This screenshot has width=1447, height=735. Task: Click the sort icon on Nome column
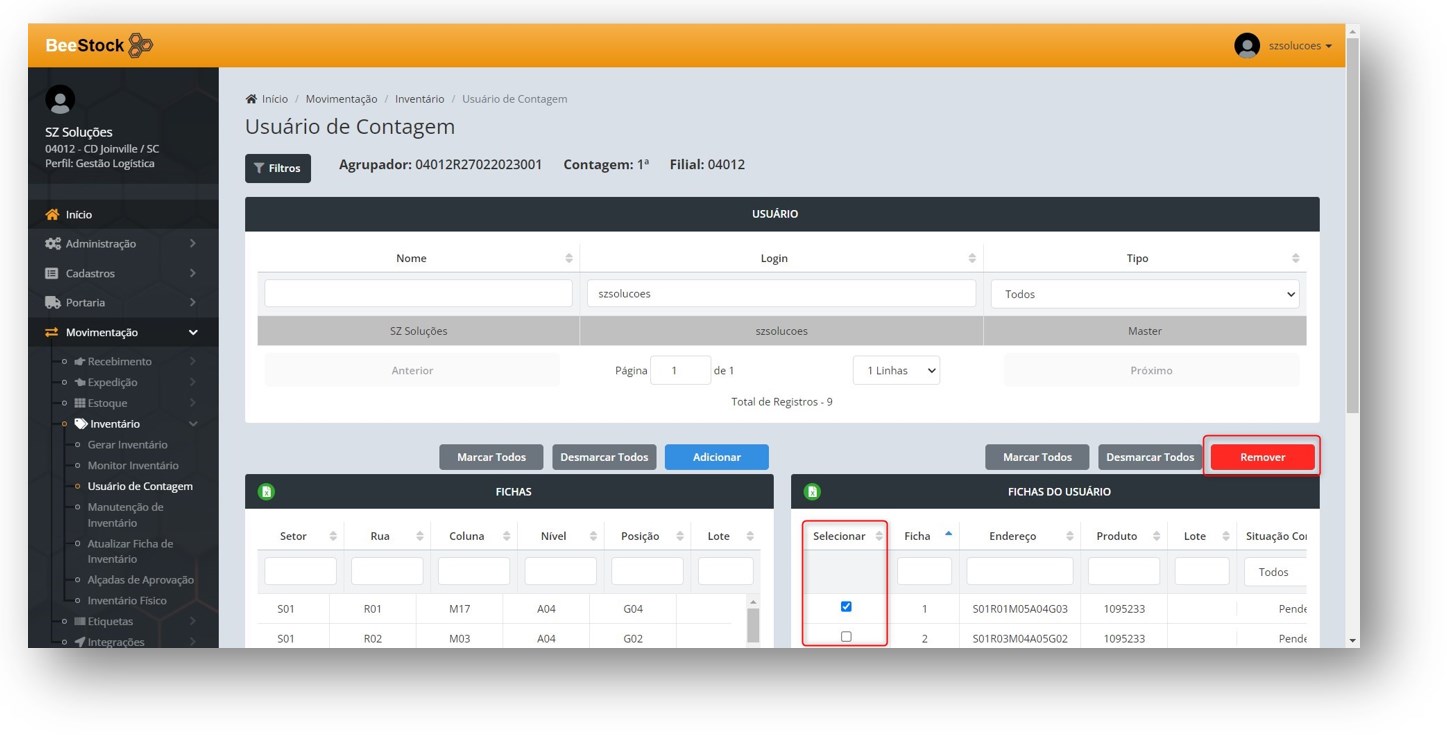coord(569,258)
